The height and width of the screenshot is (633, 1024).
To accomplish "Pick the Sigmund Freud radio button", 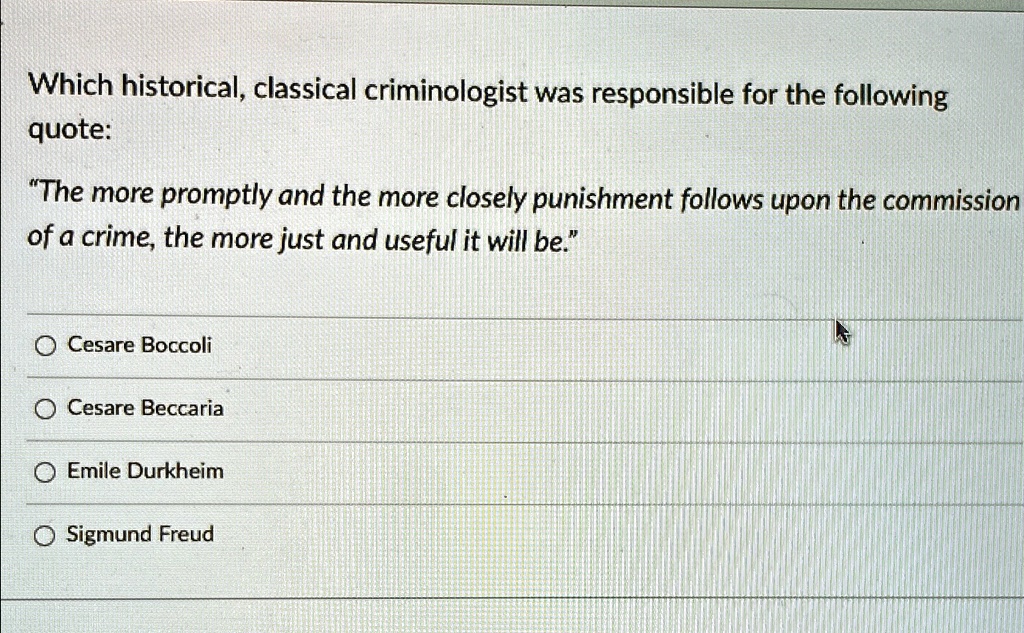I will coord(44,536).
